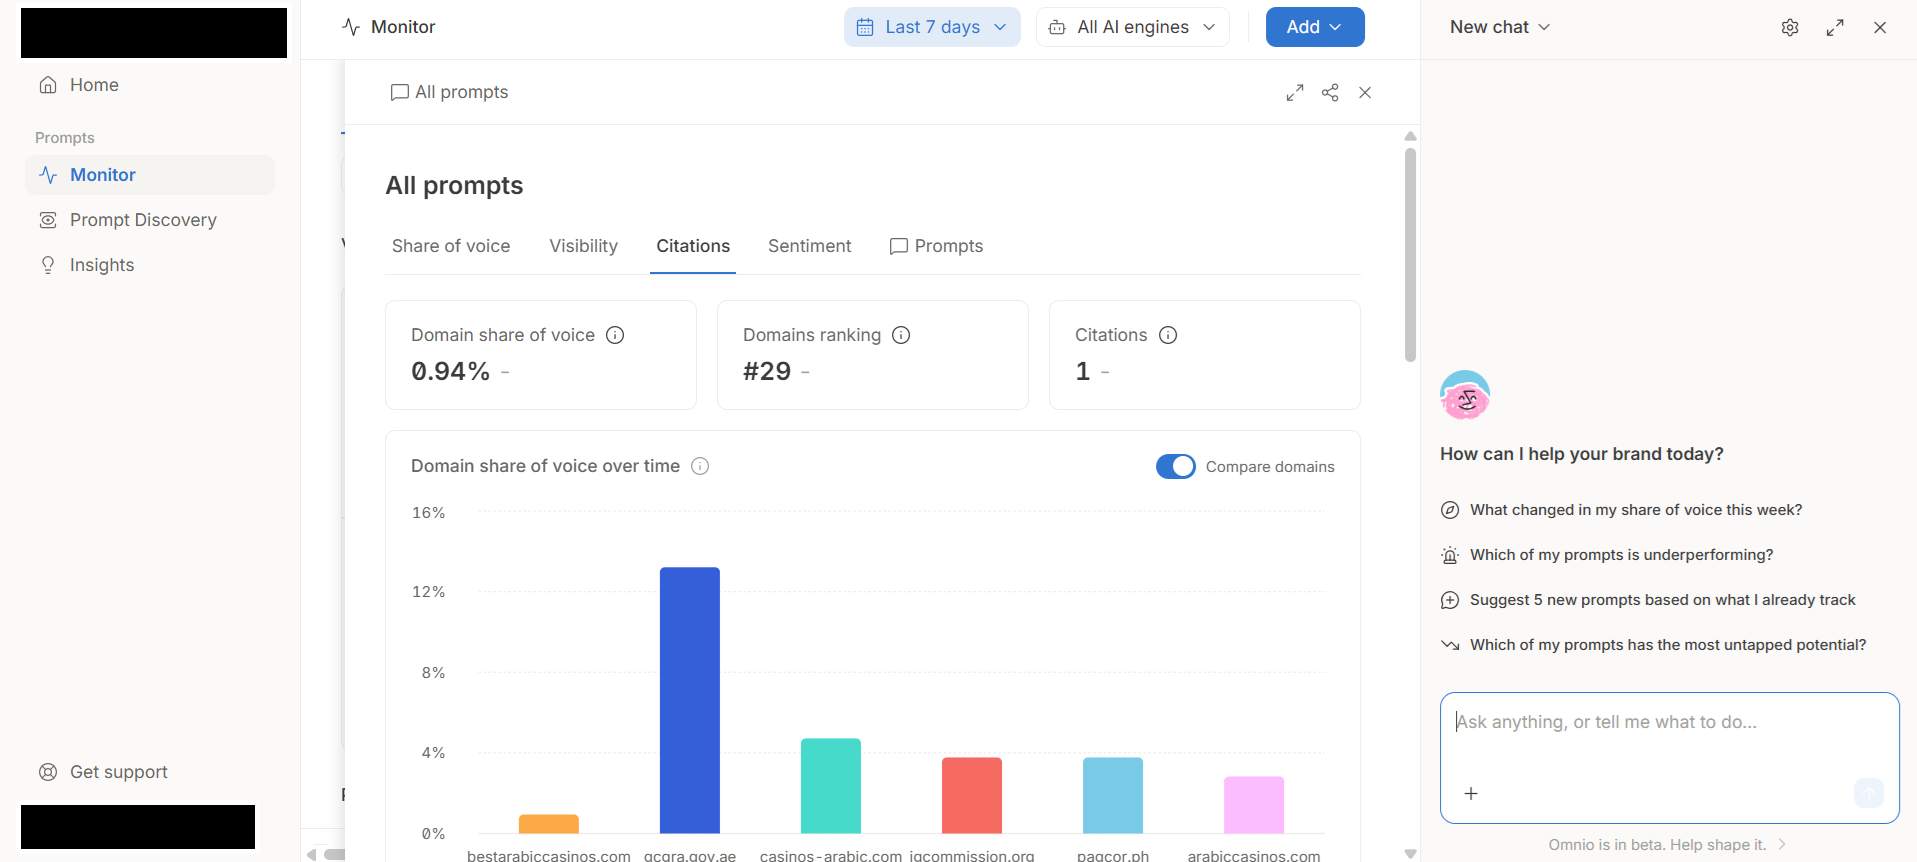The height and width of the screenshot is (862, 1917).
Task: Click info icon next to Domains ranking
Action: 901,335
